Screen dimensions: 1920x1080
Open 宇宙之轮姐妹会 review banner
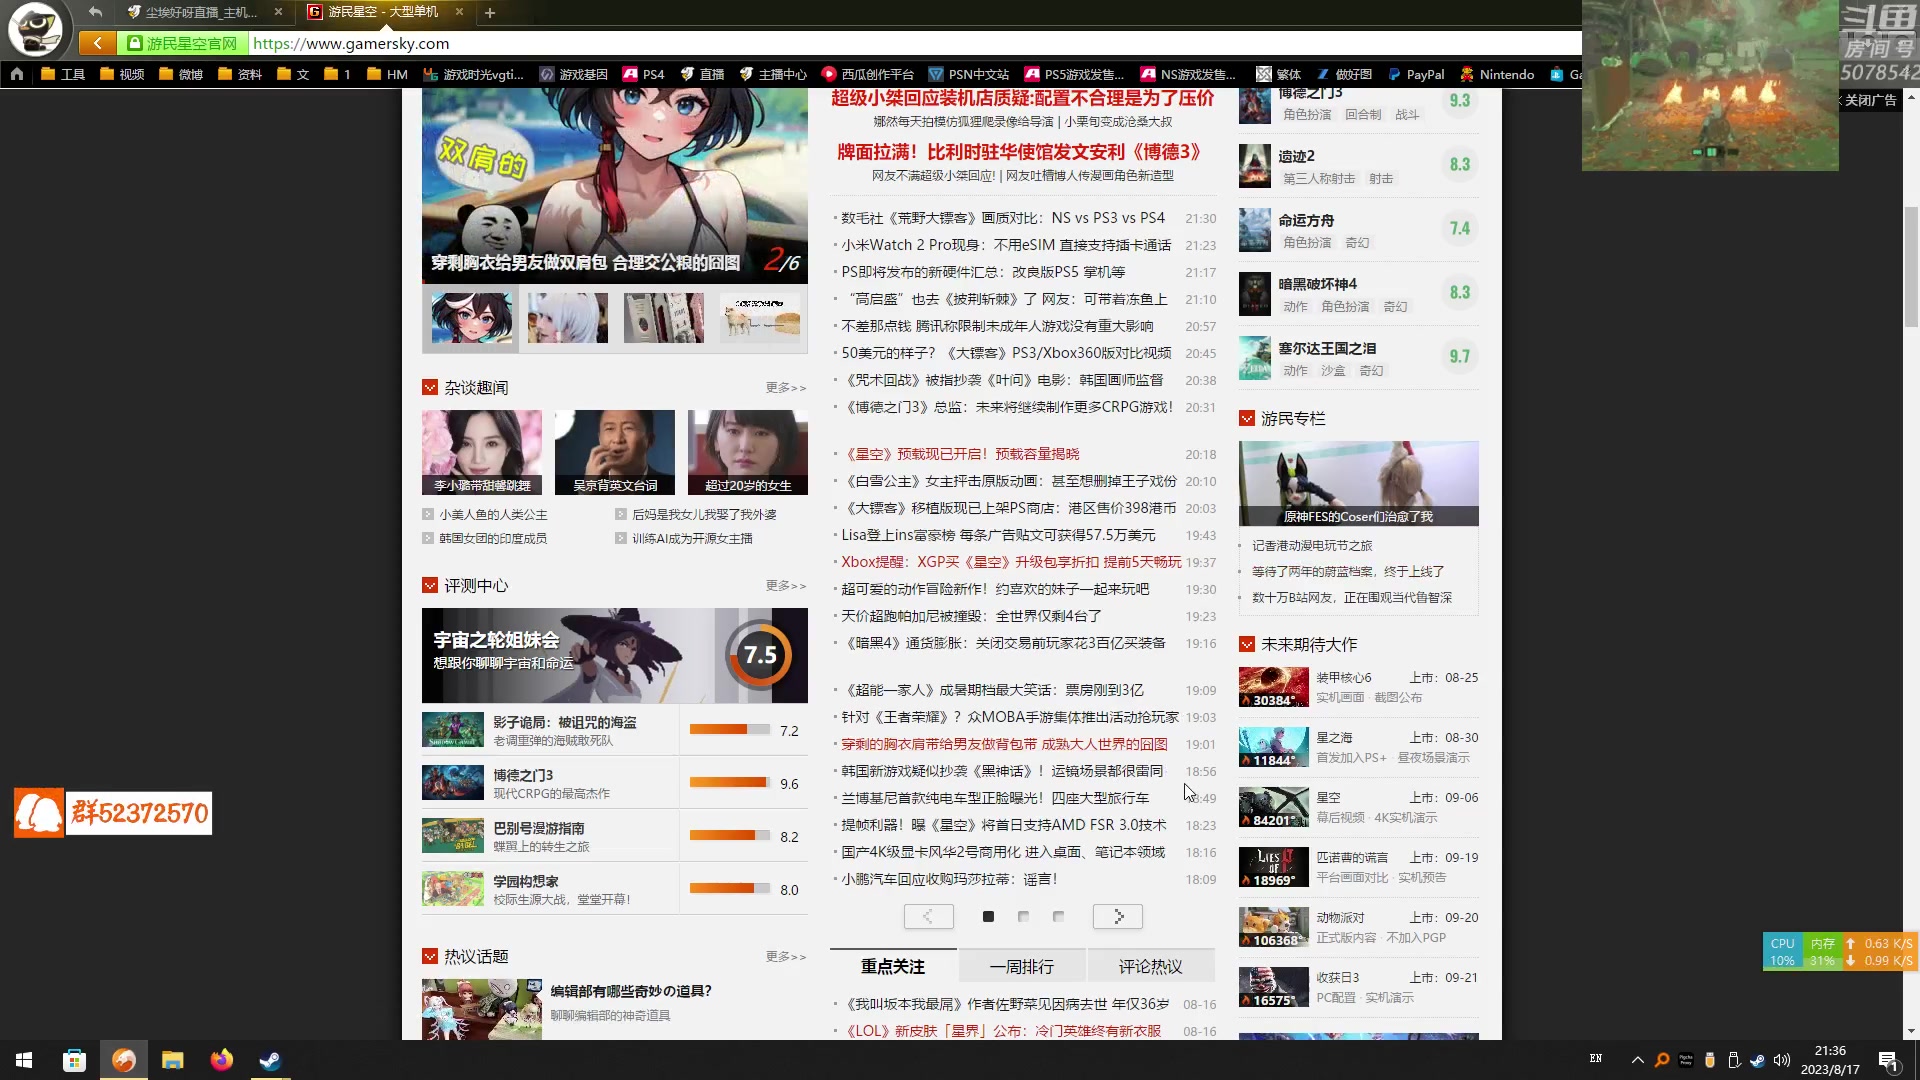point(614,655)
